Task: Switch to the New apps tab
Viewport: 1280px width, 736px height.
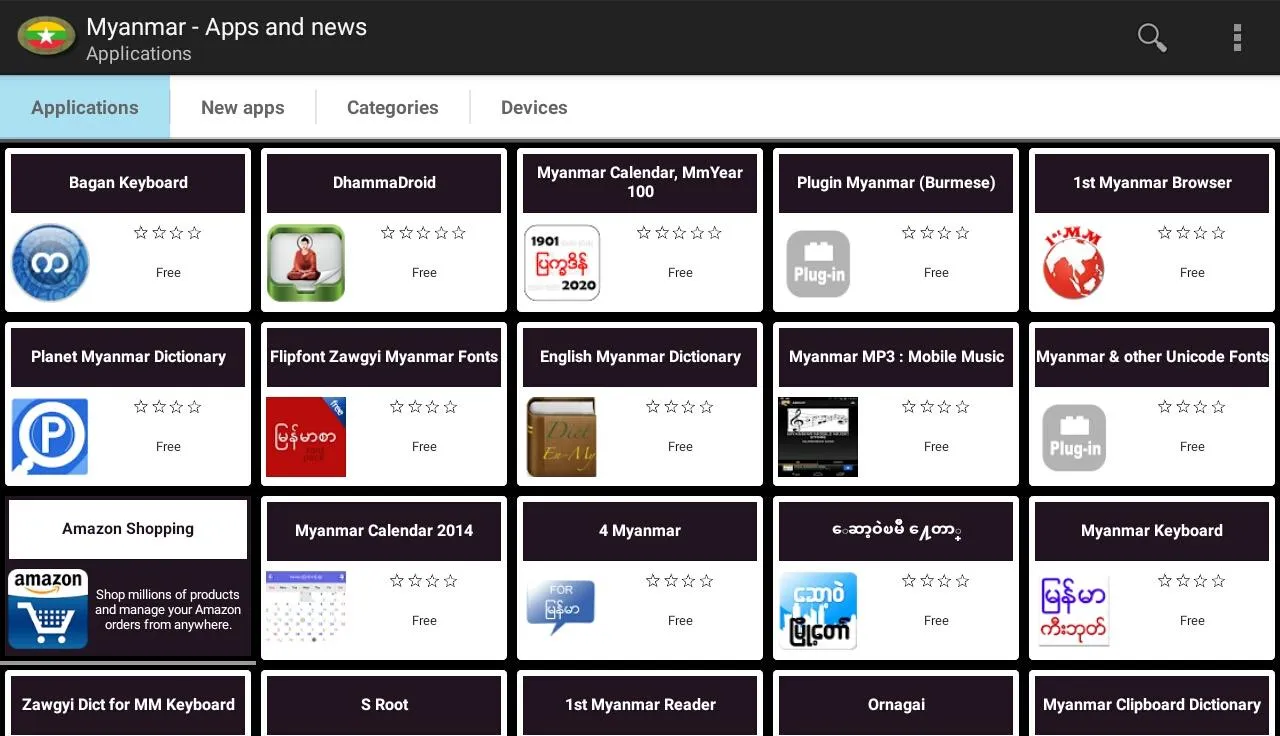Action: (x=243, y=107)
